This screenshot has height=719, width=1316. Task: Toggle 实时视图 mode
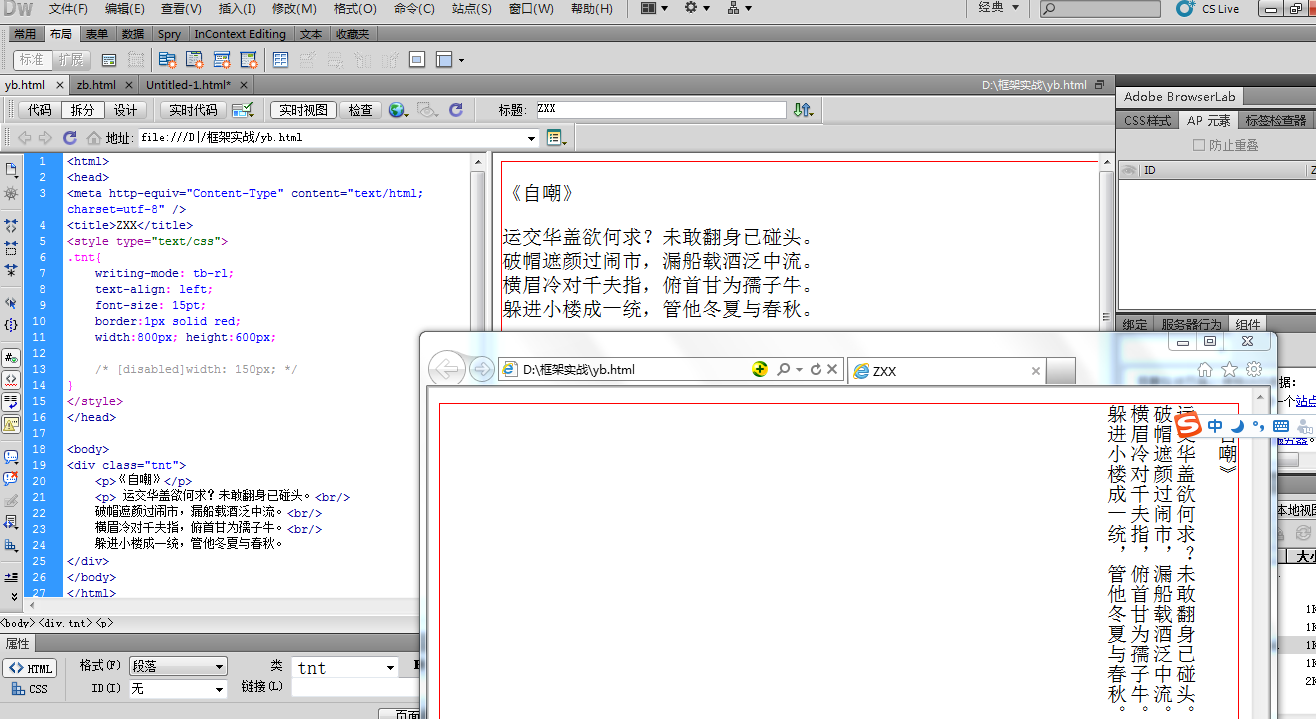303,110
